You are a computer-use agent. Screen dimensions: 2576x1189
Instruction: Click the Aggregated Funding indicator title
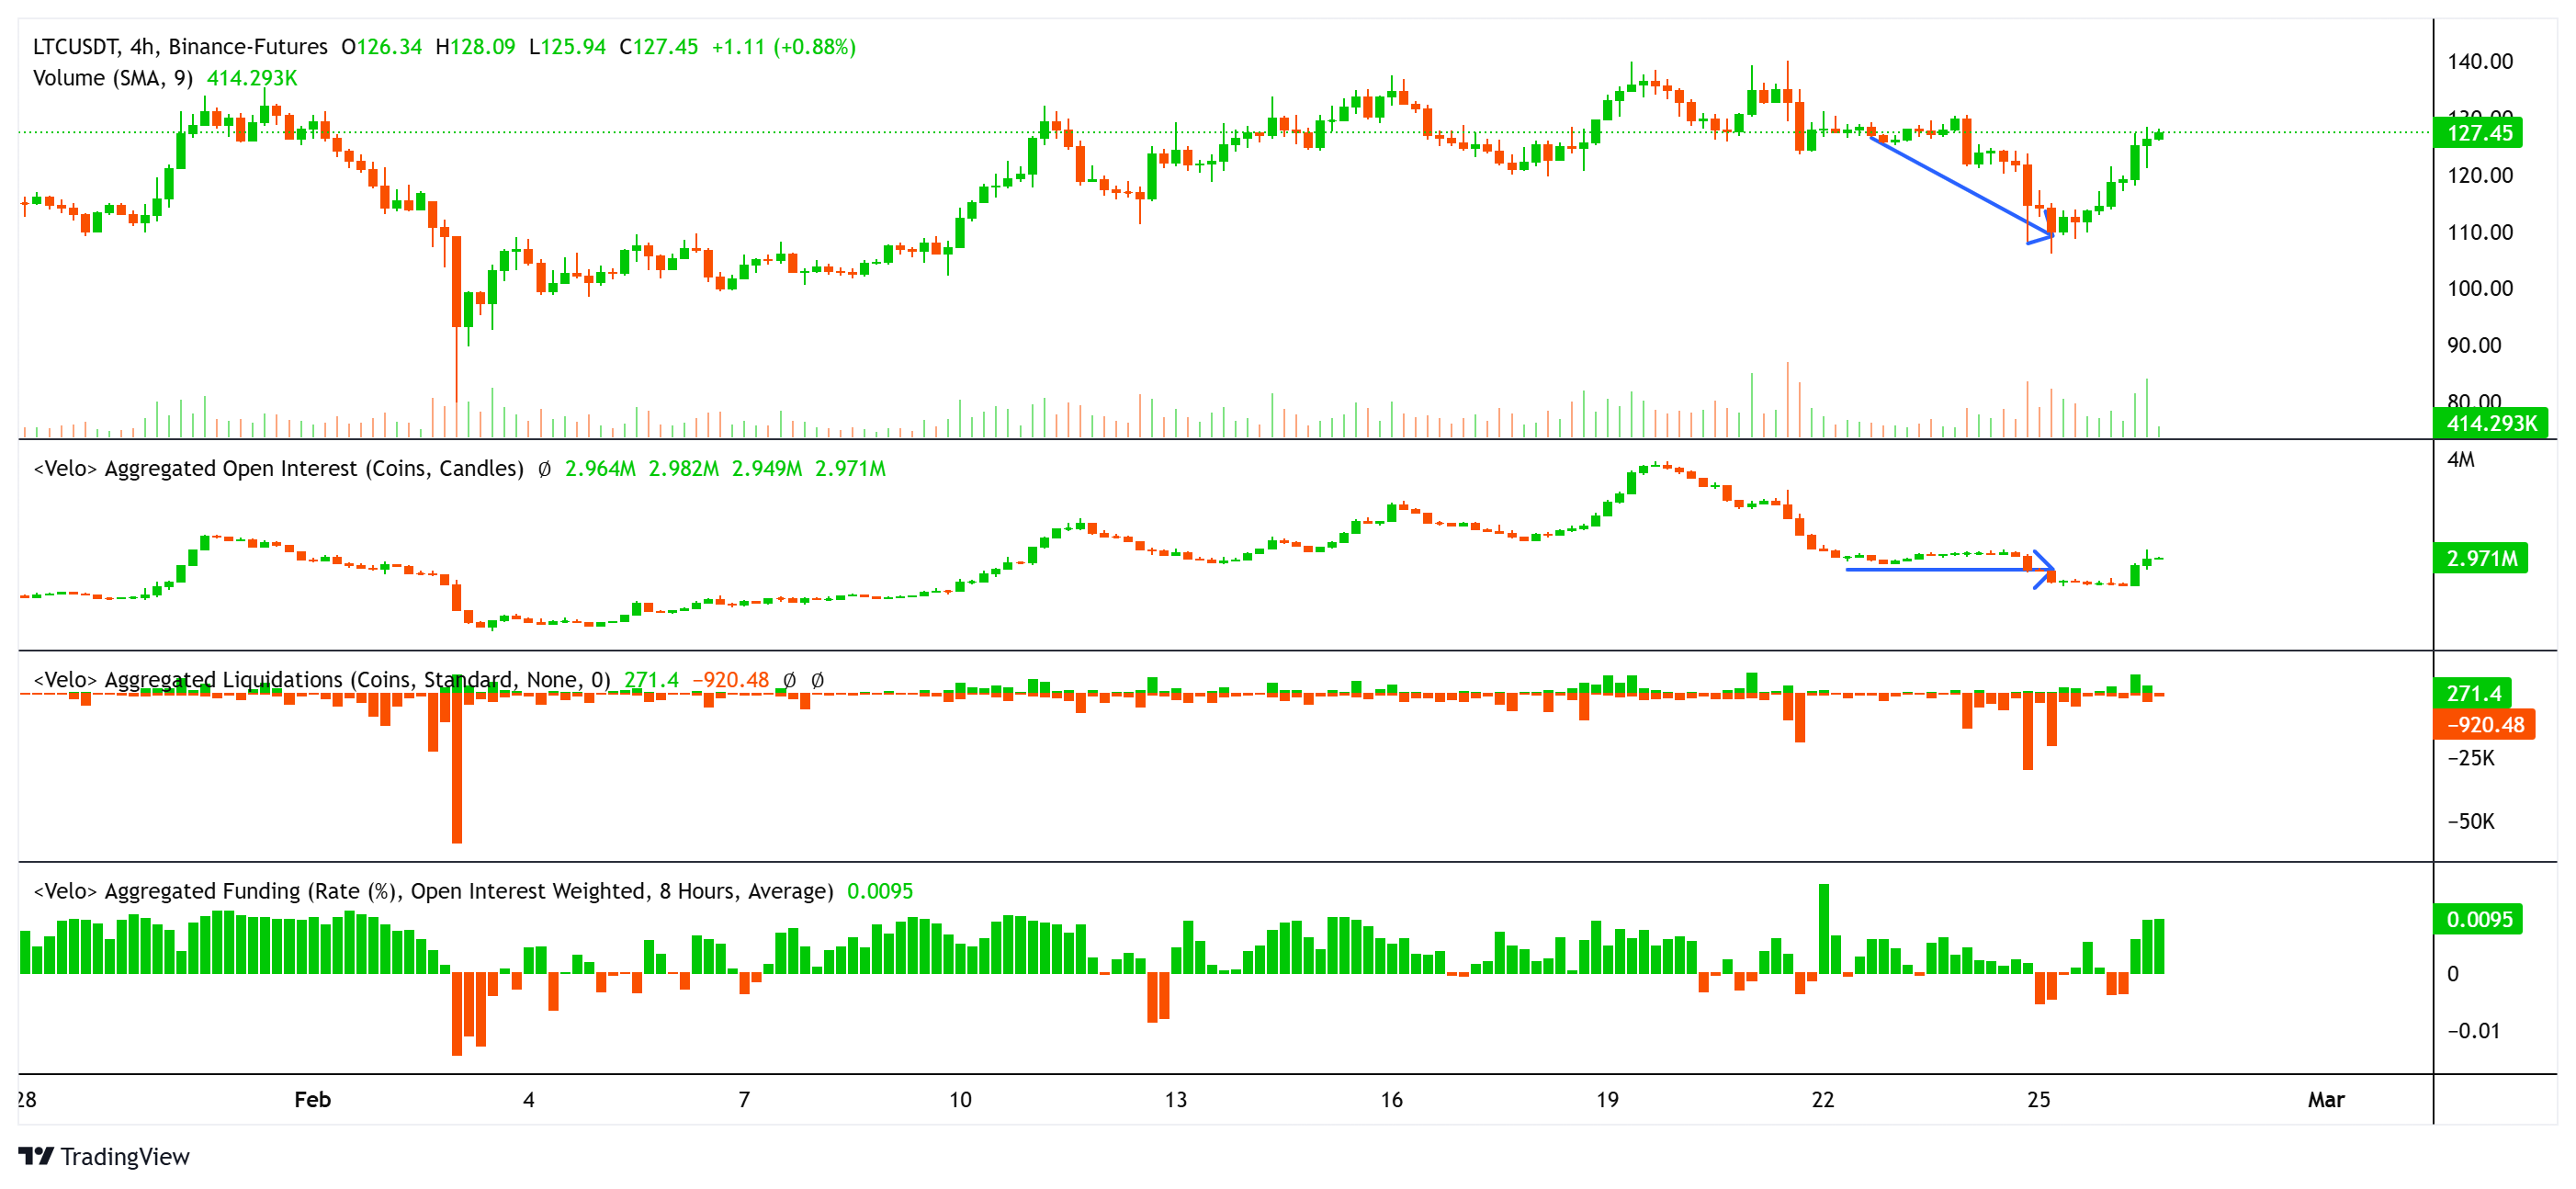(436, 890)
